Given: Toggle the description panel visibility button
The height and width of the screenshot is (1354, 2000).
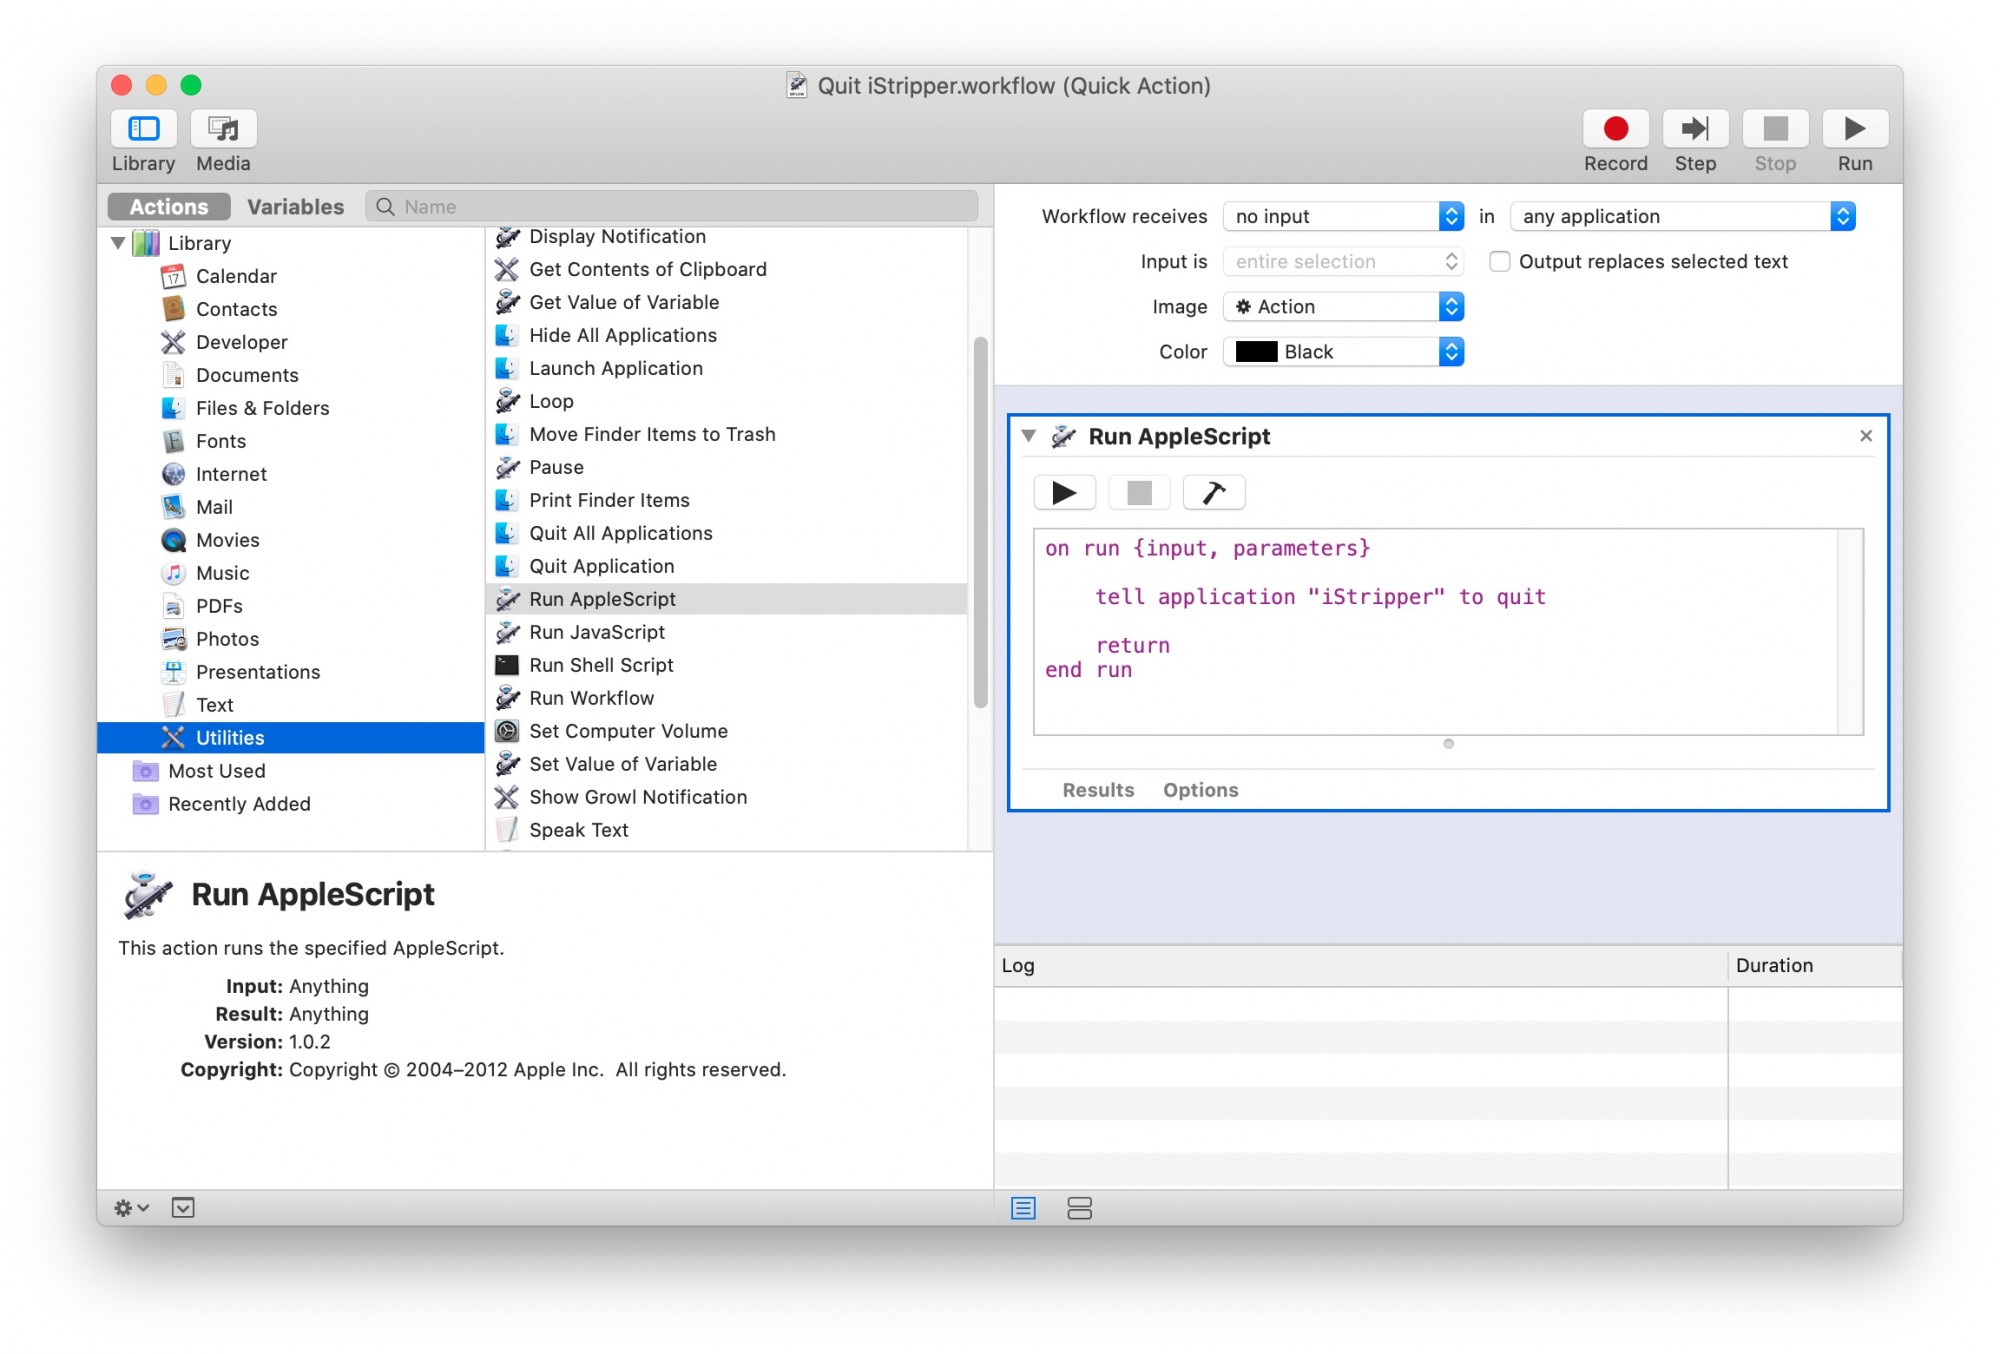Looking at the screenshot, I should [x=183, y=1208].
